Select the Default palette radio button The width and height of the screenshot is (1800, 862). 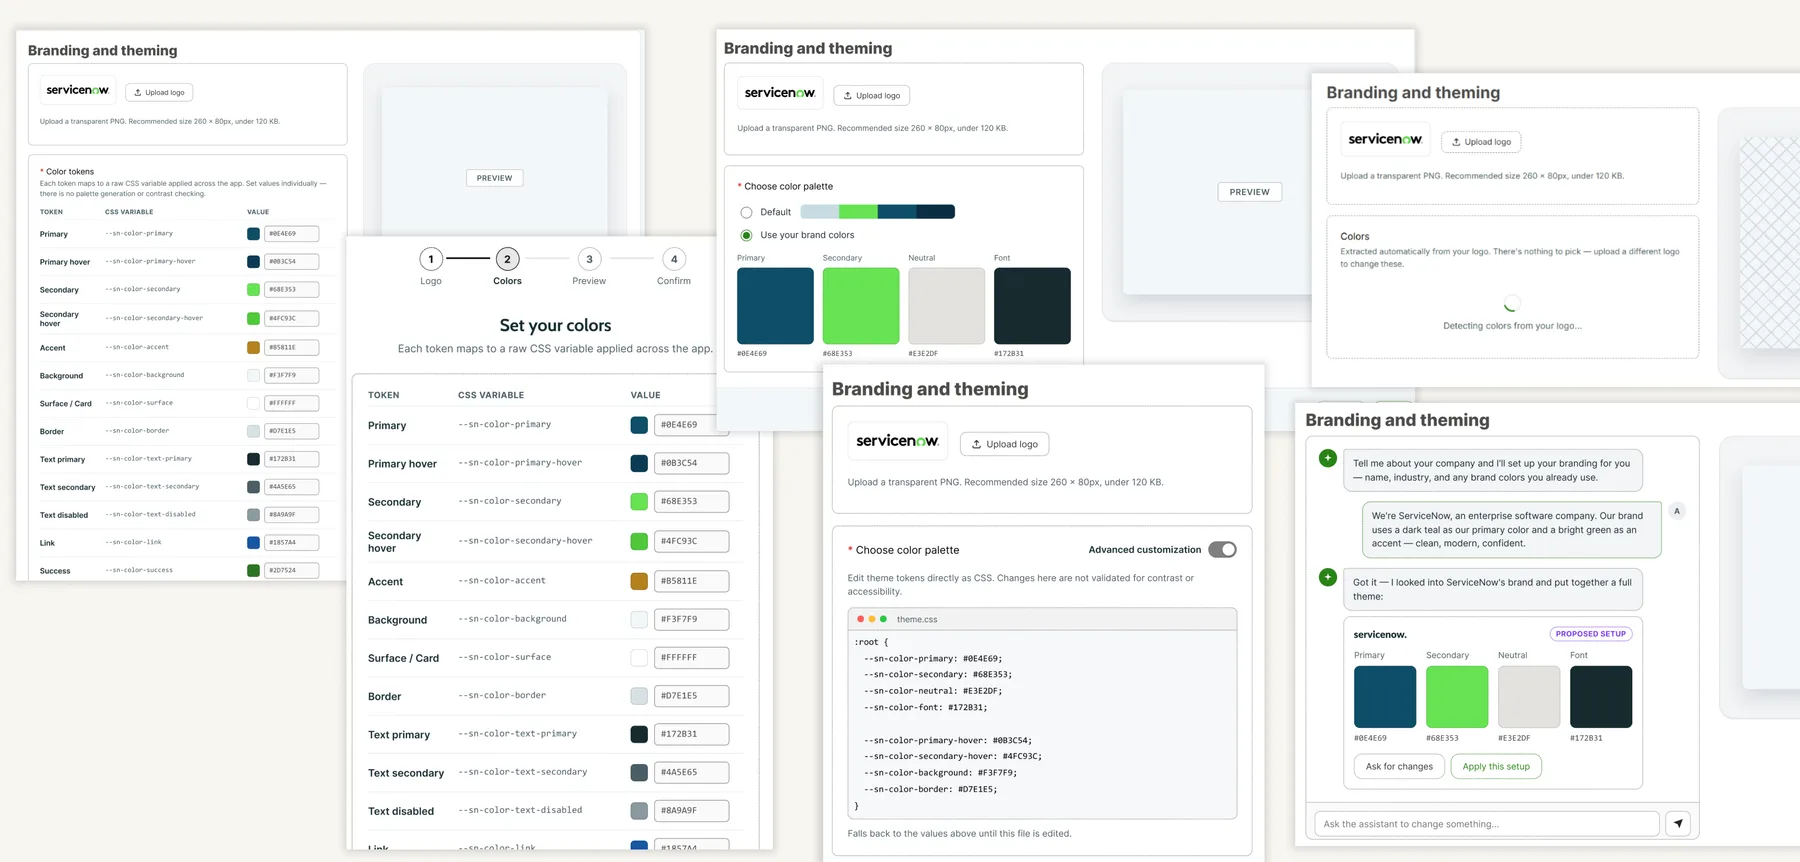[x=746, y=212]
